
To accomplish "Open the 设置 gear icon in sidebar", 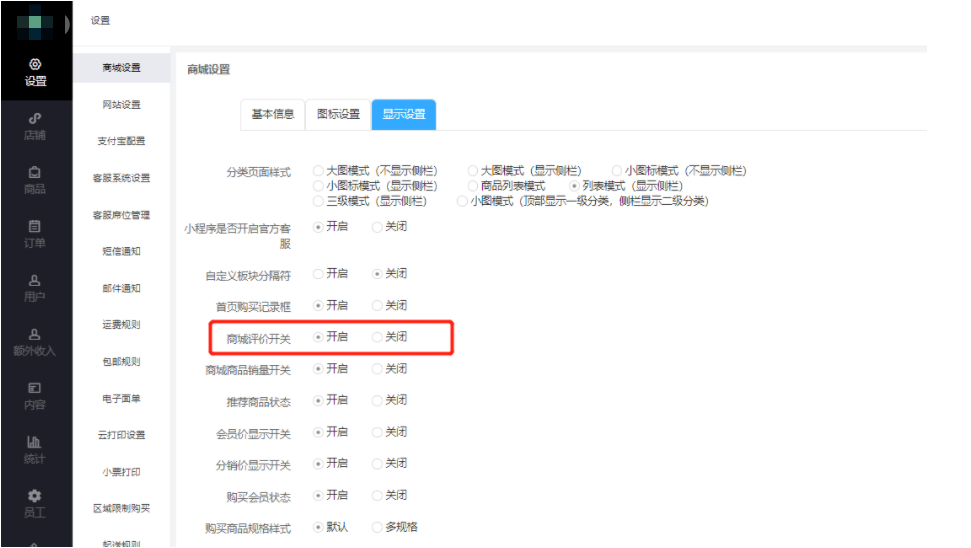I will pyautogui.click(x=35, y=64).
